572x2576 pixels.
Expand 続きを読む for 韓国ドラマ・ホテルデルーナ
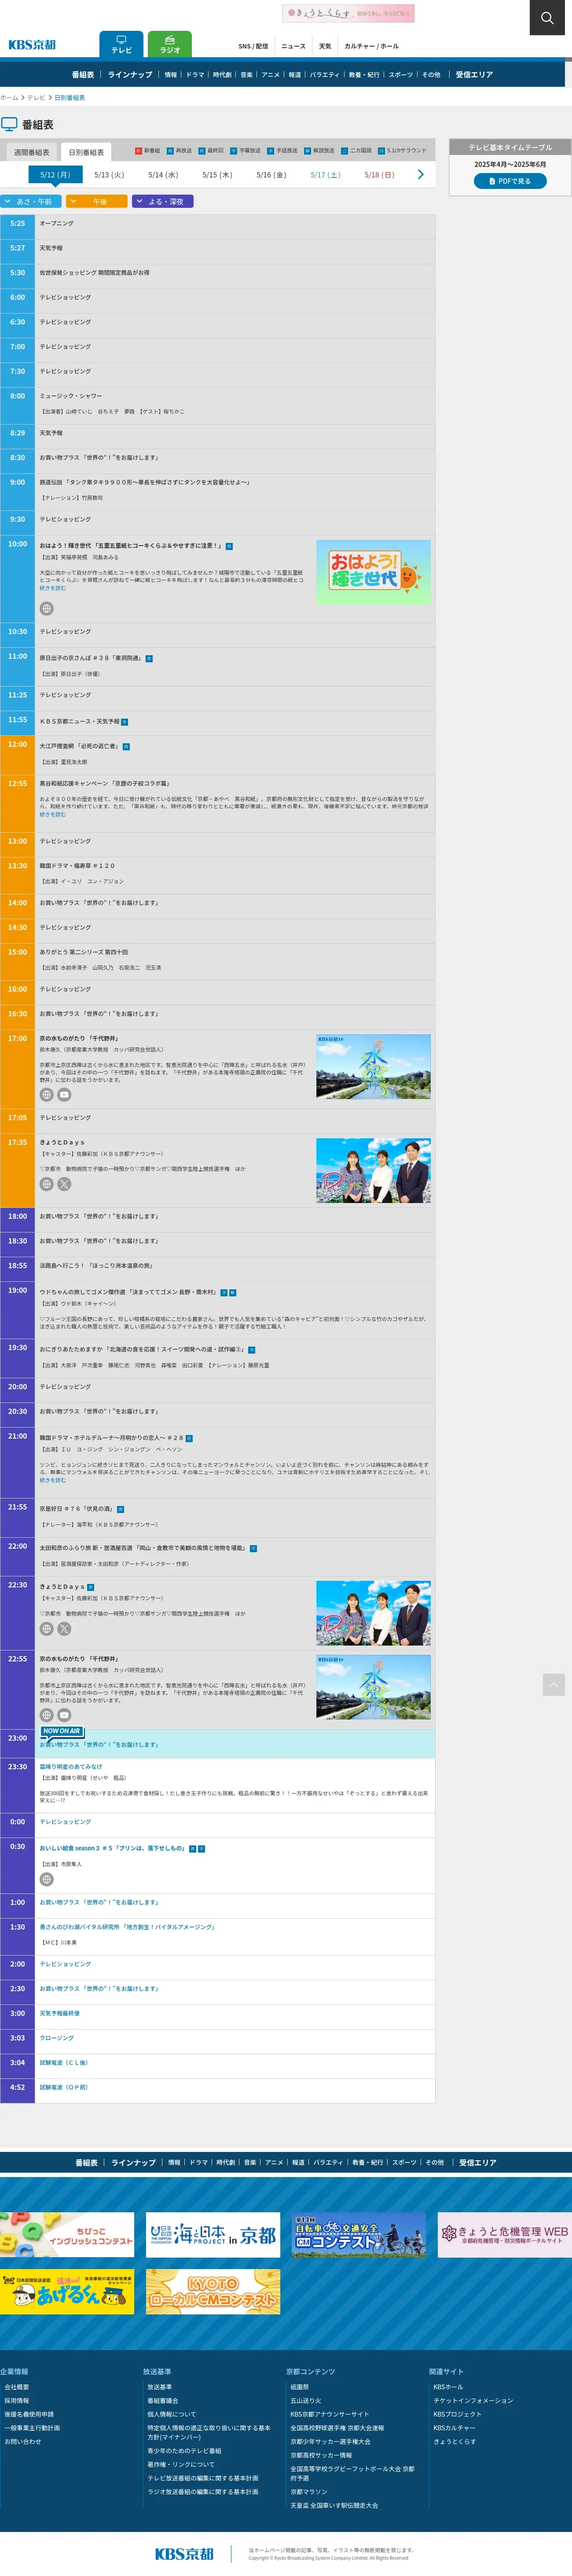pyautogui.click(x=53, y=1480)
